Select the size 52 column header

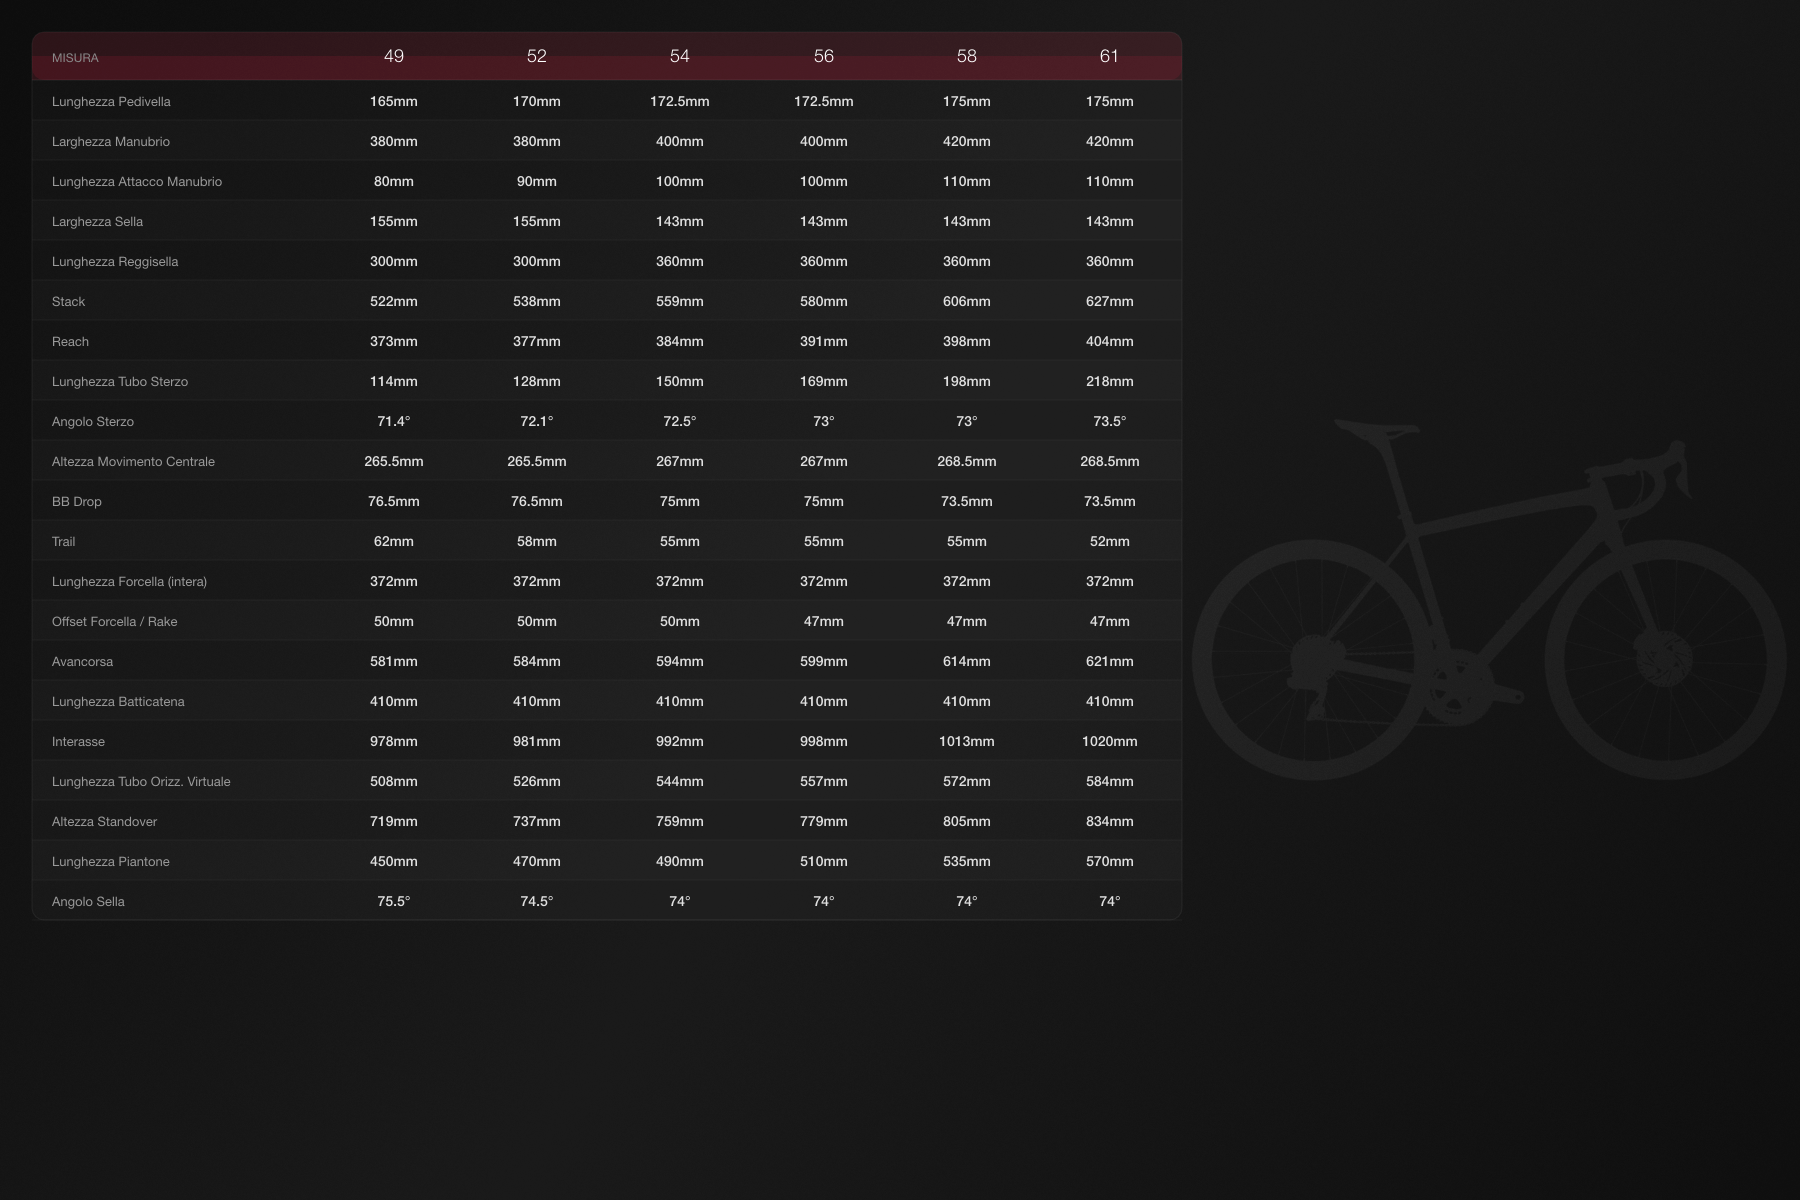(538, 57)
